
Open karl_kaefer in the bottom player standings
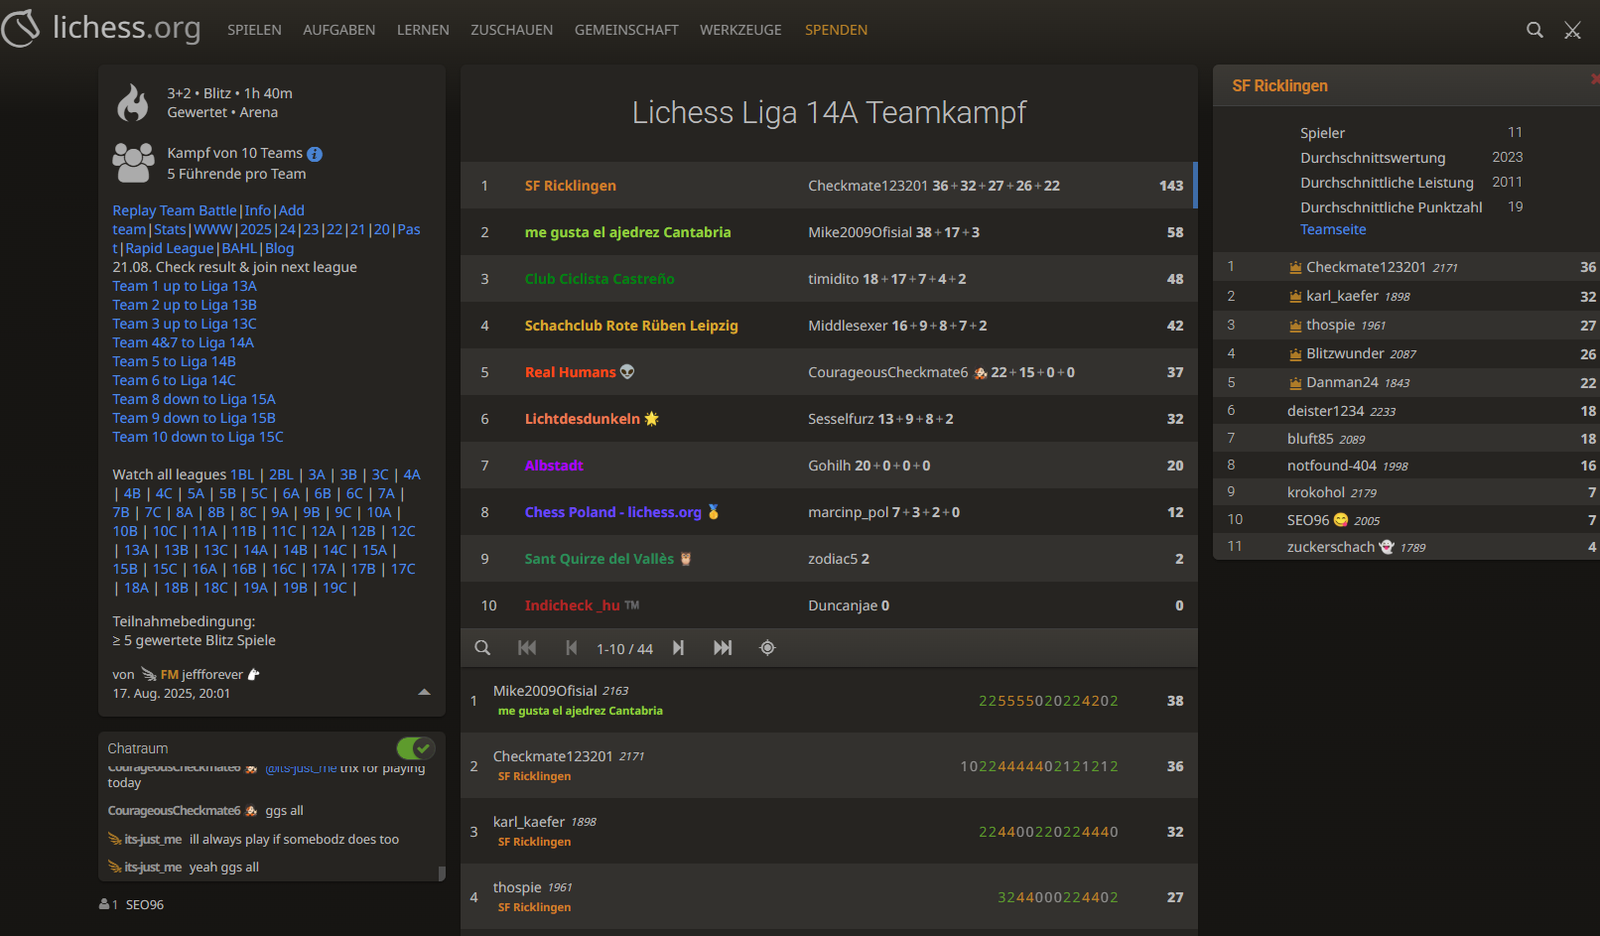[829, 831]
